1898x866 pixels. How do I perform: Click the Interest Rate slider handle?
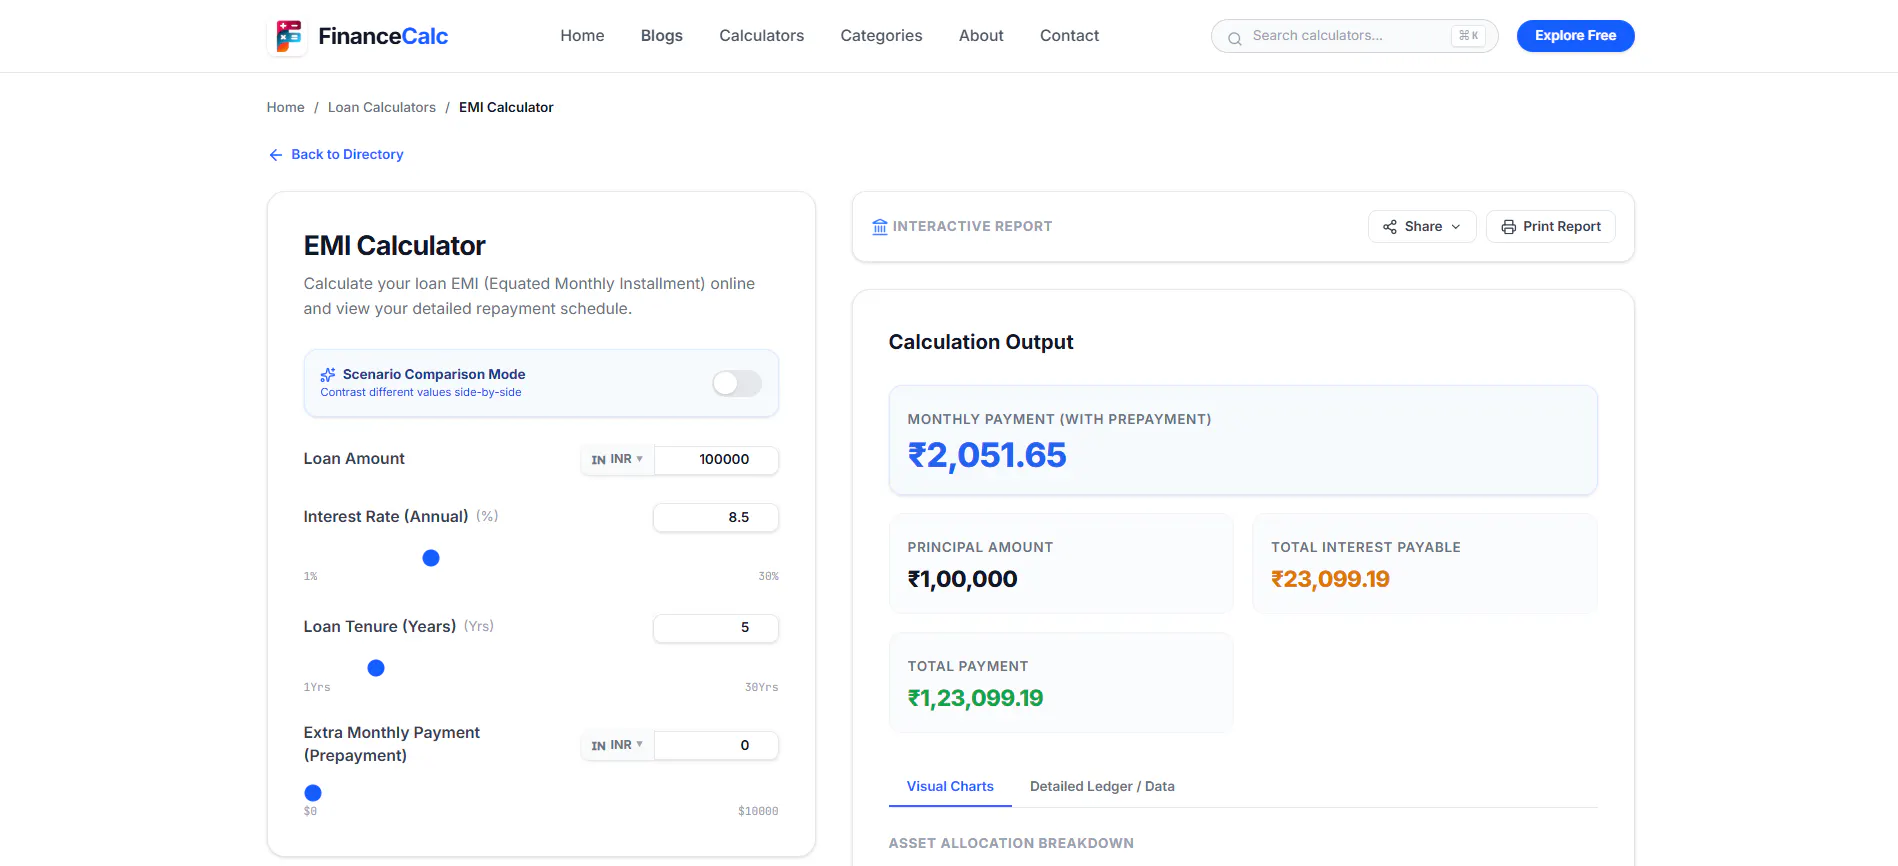coord(431,558)
